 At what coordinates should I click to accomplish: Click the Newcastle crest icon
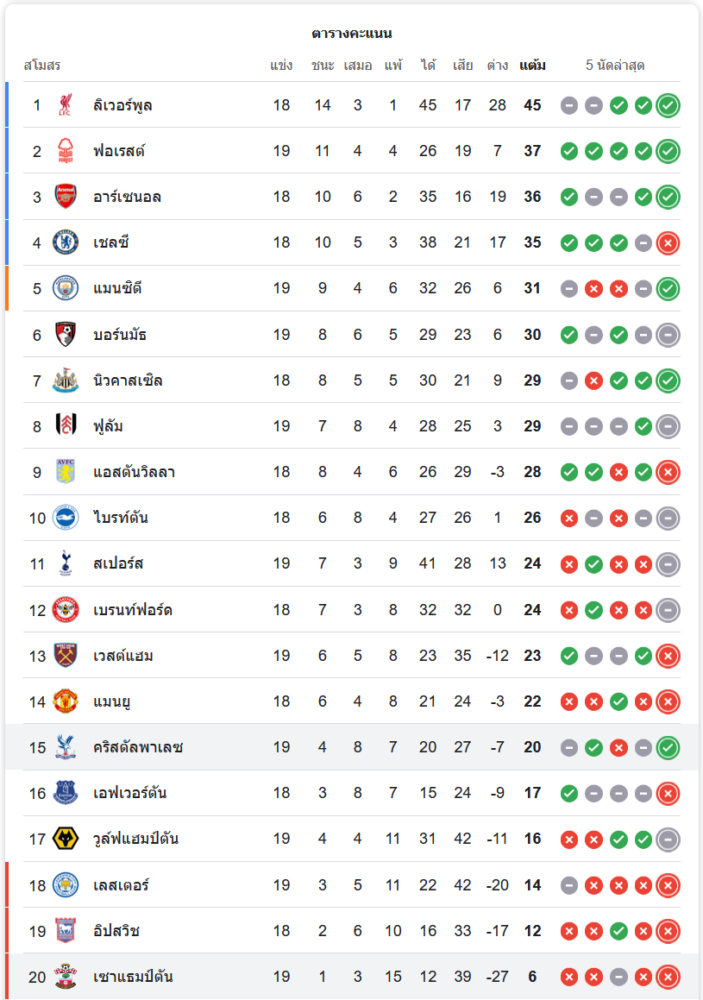65,380
